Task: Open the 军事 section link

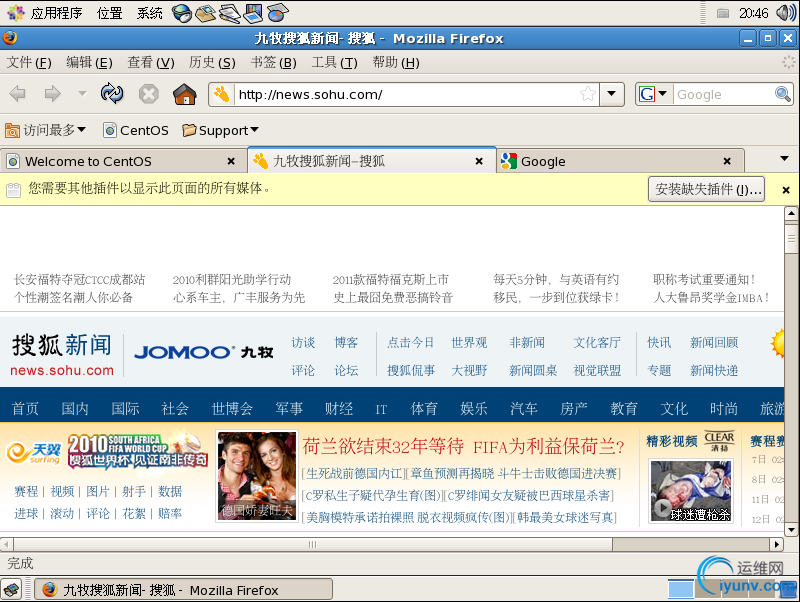Action: [289, 409]
